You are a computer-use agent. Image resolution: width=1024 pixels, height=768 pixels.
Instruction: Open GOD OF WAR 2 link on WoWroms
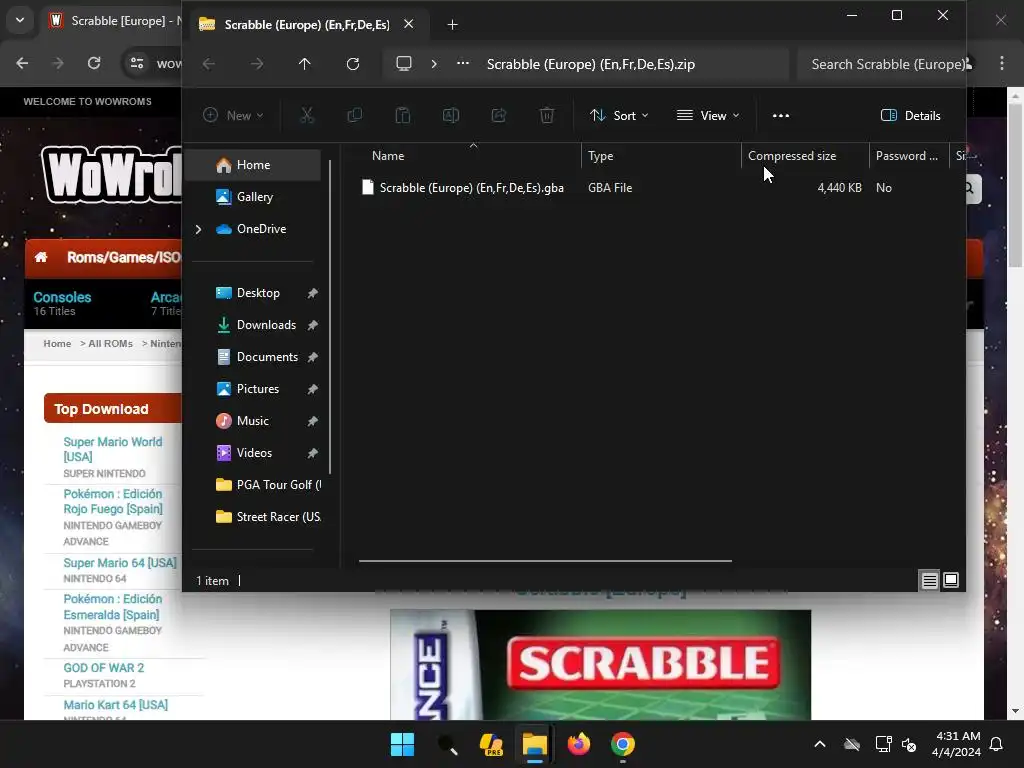pyautogui.click(x=103, y=667)
